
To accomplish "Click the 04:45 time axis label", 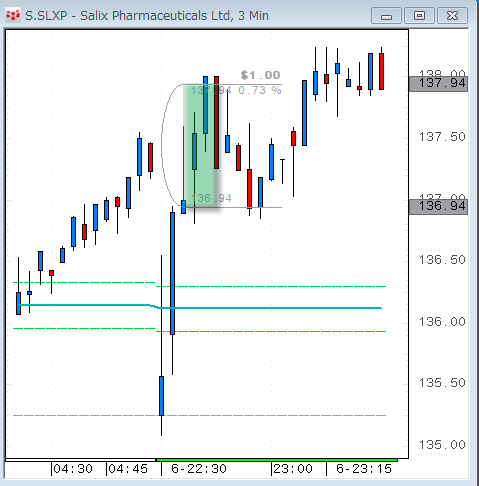I will pos(128,469).
